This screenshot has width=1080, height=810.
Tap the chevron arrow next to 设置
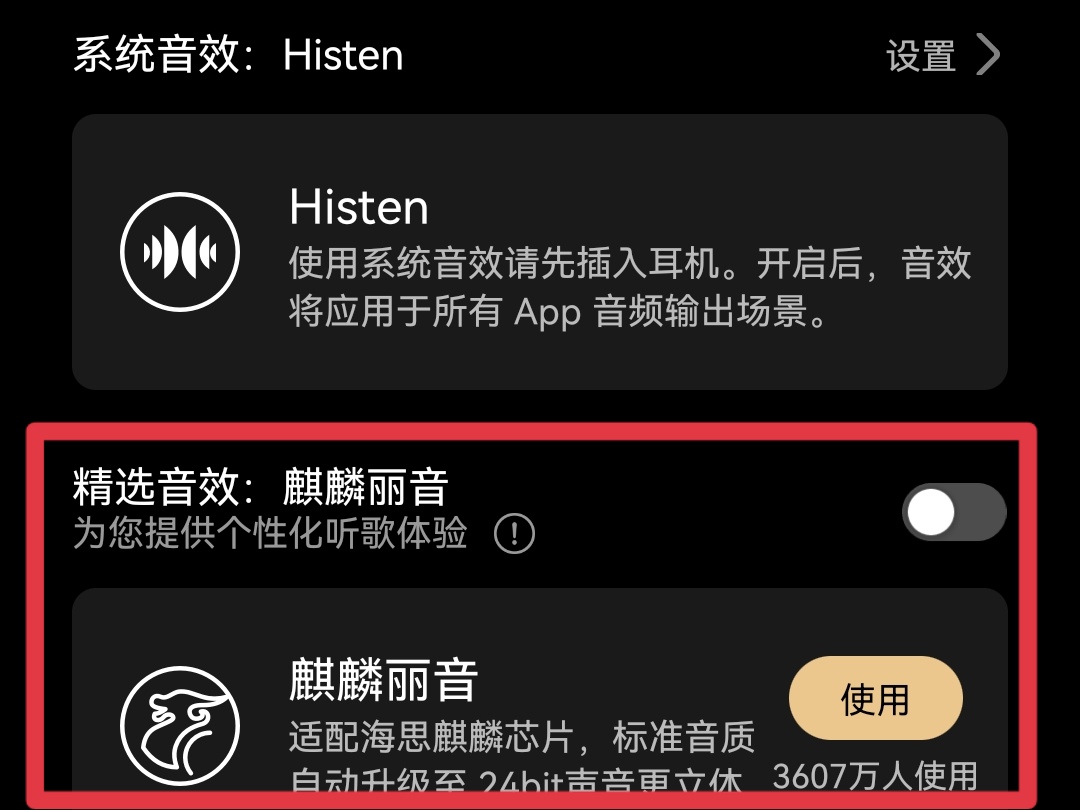tap(988, 55)
